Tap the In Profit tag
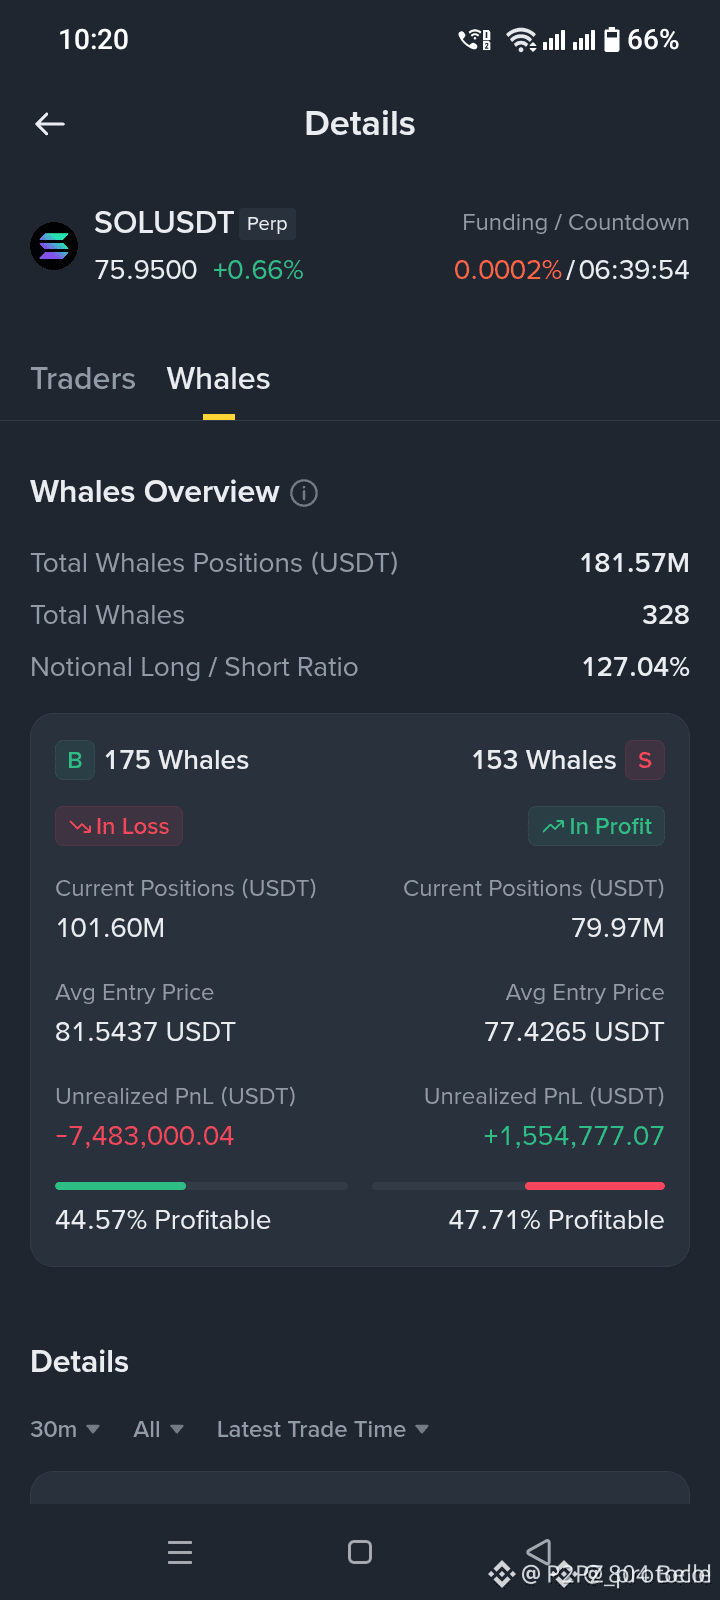Screen dimensions: 720x1600 [x=596, y=826]
